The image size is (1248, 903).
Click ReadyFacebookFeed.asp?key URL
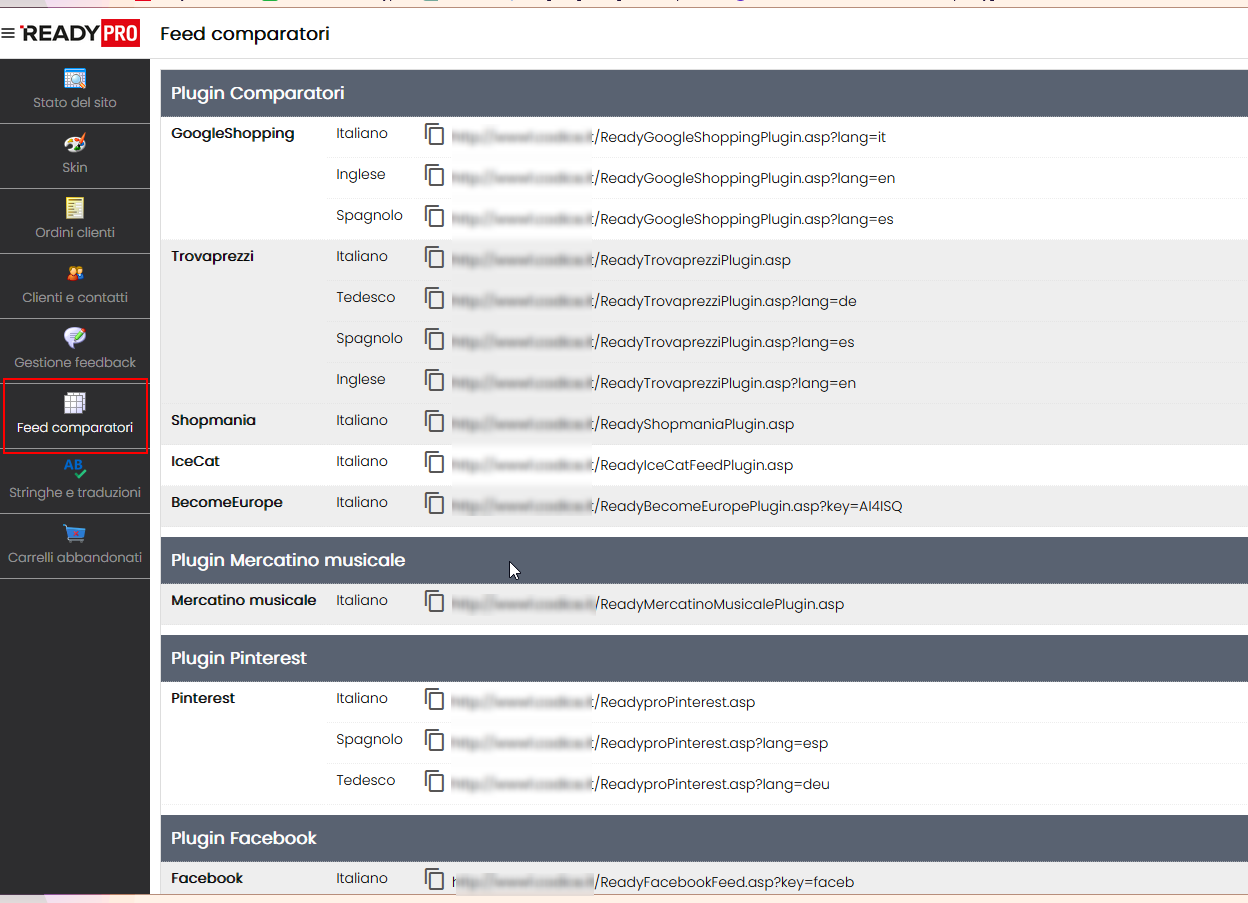coord(653,883)
